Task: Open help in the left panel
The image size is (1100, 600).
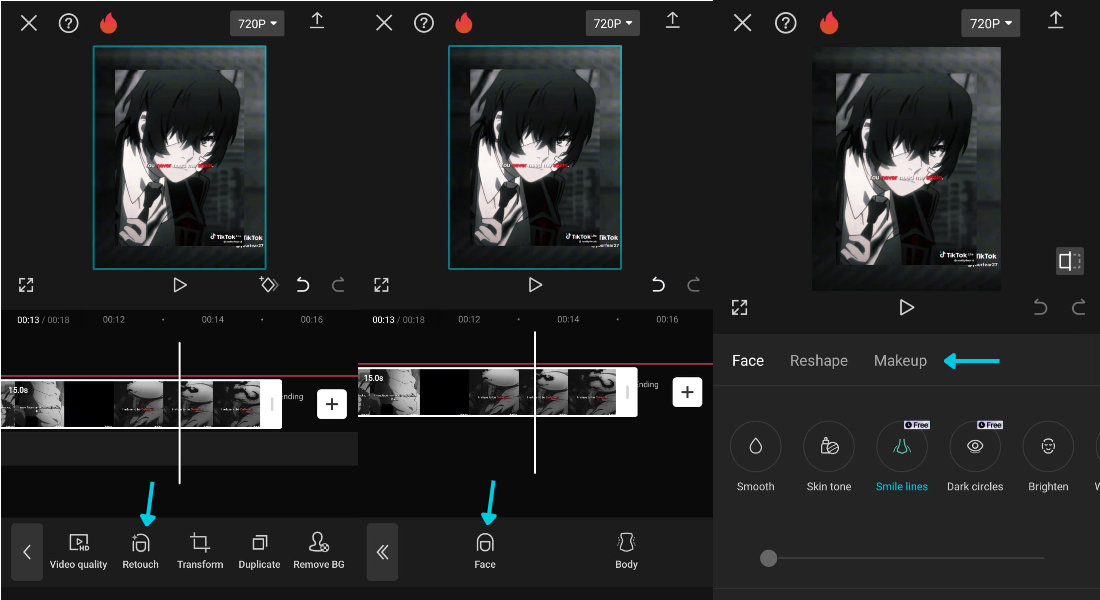Action: pyautogui.click(x=68, y=23)
